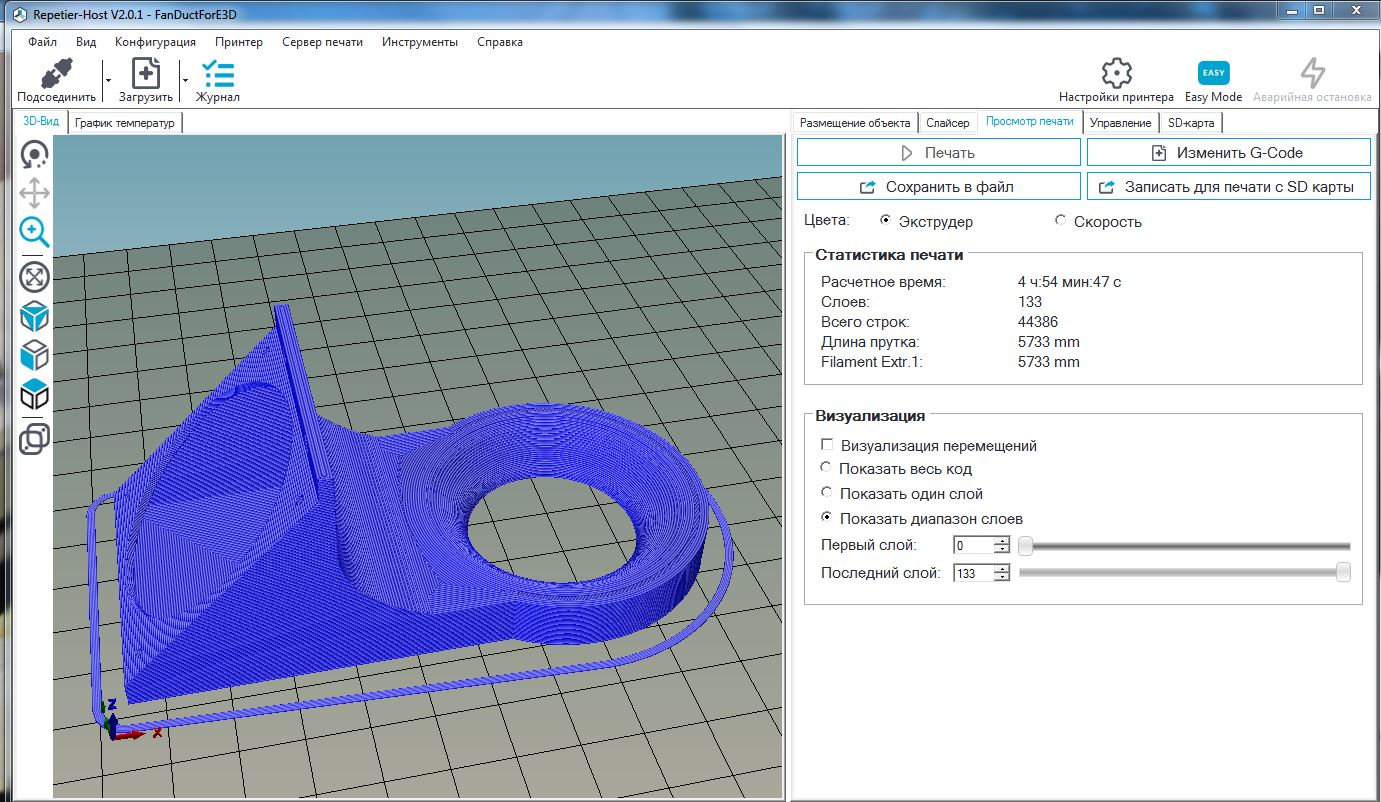This screenshot has width=1381, height=802.
Task: Select the rotate view tool icon
Action: click(34, 154)
